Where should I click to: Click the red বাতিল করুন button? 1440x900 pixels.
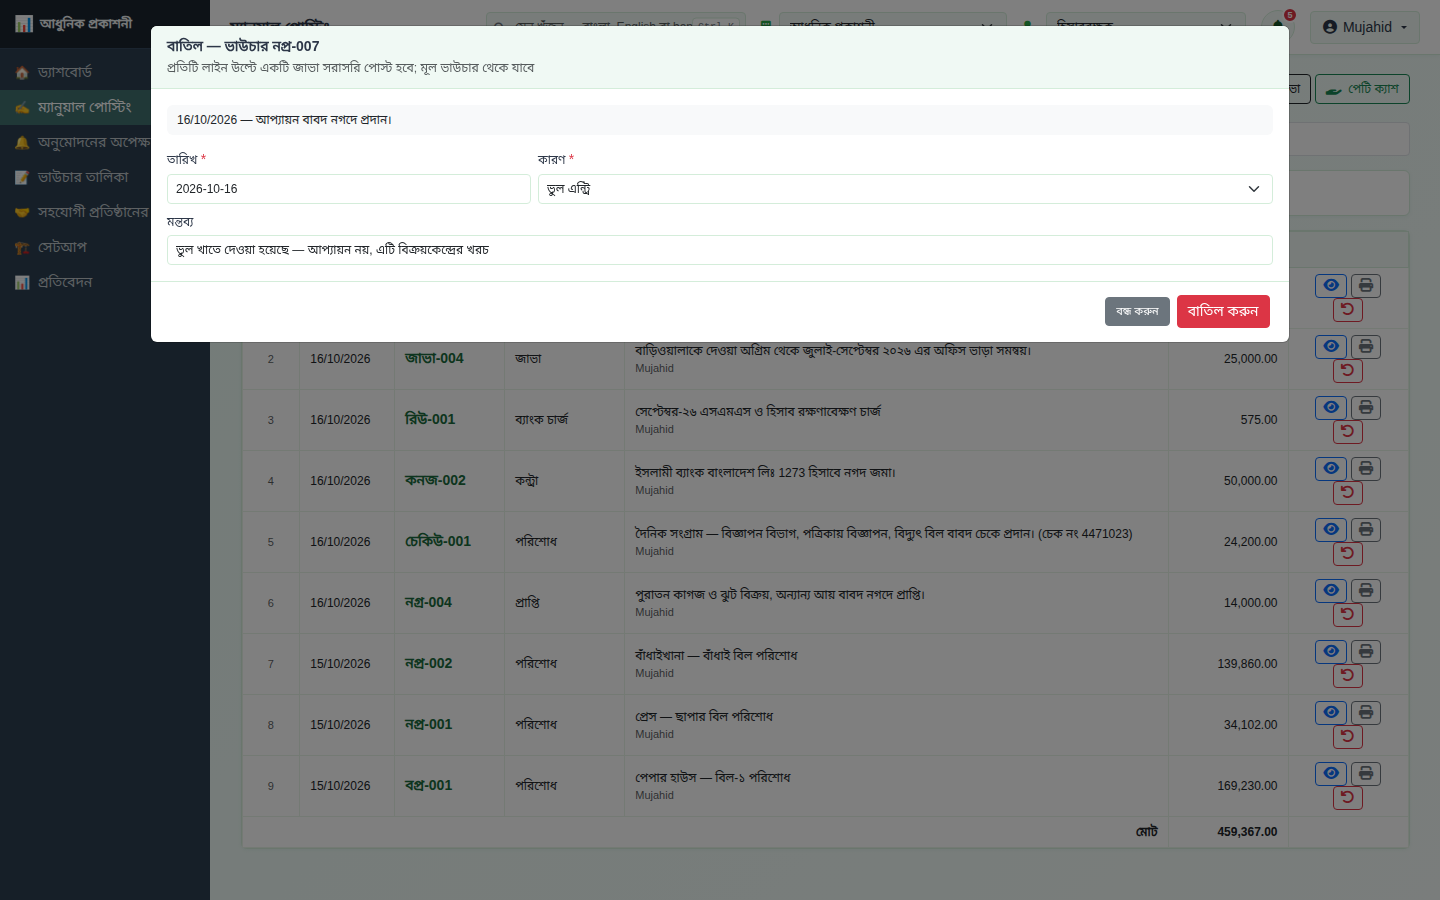pyautogui.click(x=1223, y=311)
